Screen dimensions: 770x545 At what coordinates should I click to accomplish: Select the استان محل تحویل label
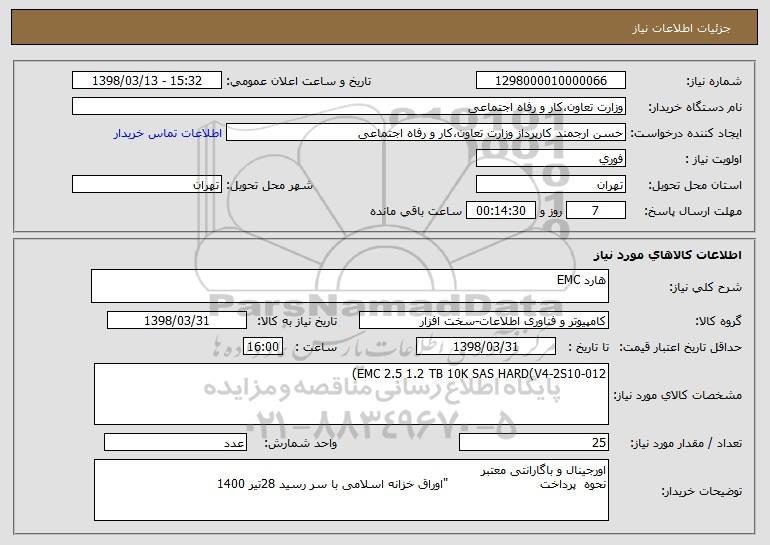pyautogui.click(x=695, y=185)
